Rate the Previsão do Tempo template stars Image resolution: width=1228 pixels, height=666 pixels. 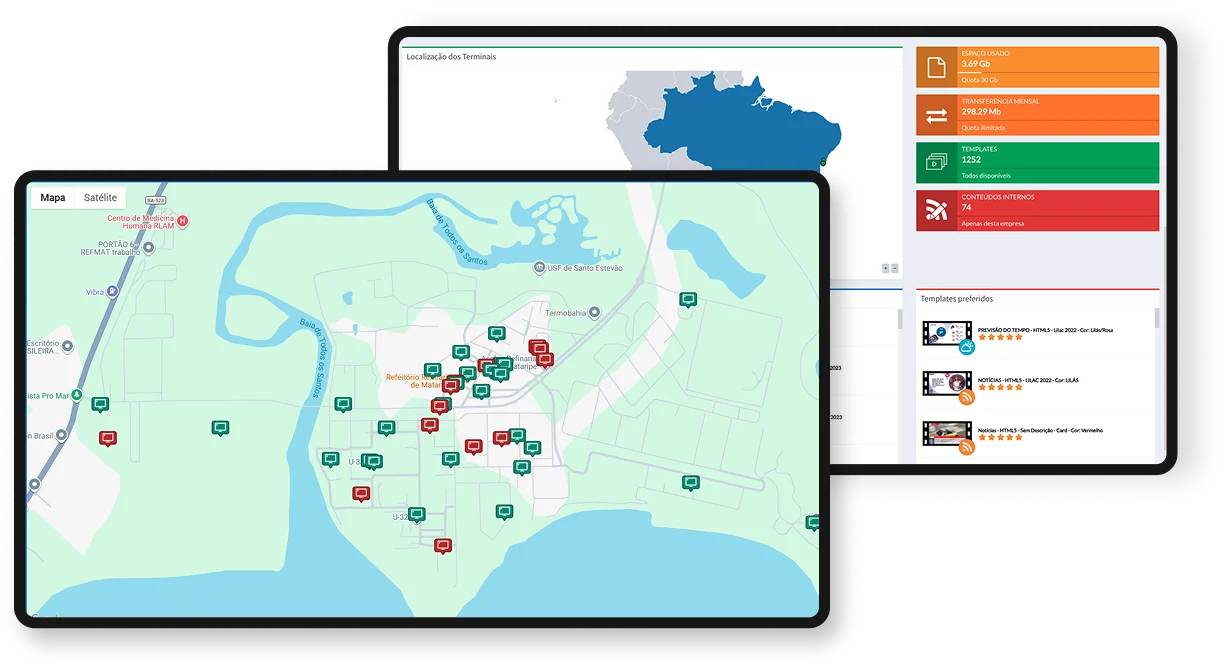coord(1000,338)
